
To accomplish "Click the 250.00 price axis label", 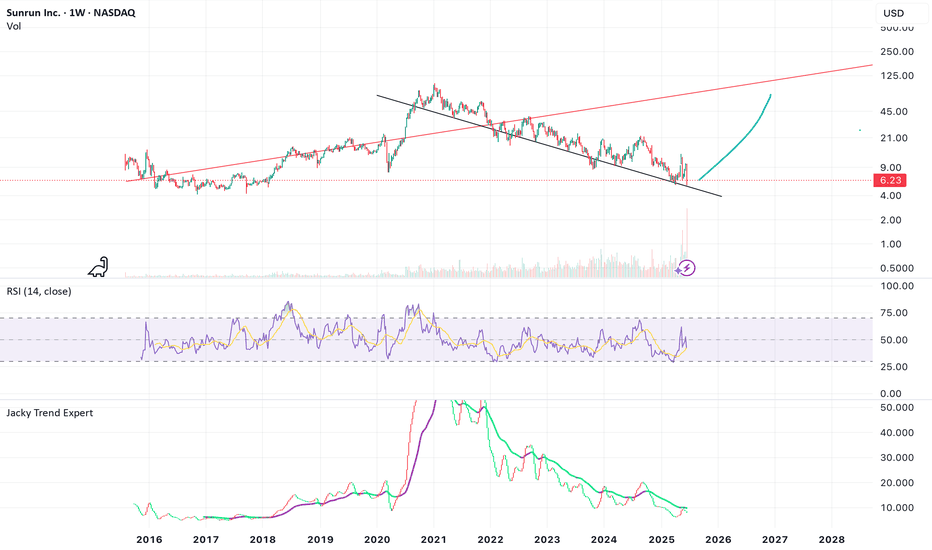I will click(897, 52).
